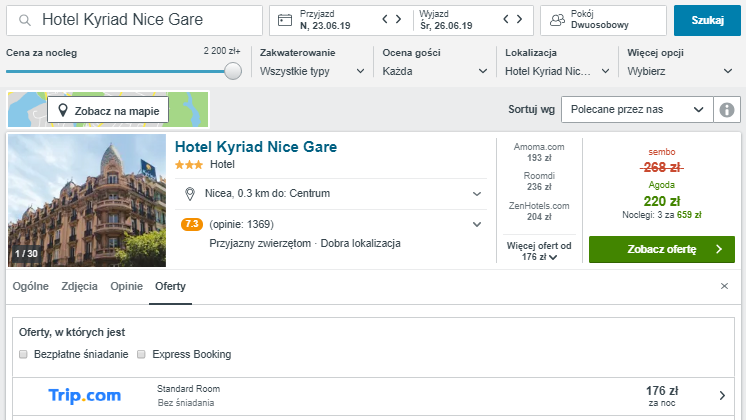Expand the reviews rating row
The image size is (746, 420).
pos(331,224)
